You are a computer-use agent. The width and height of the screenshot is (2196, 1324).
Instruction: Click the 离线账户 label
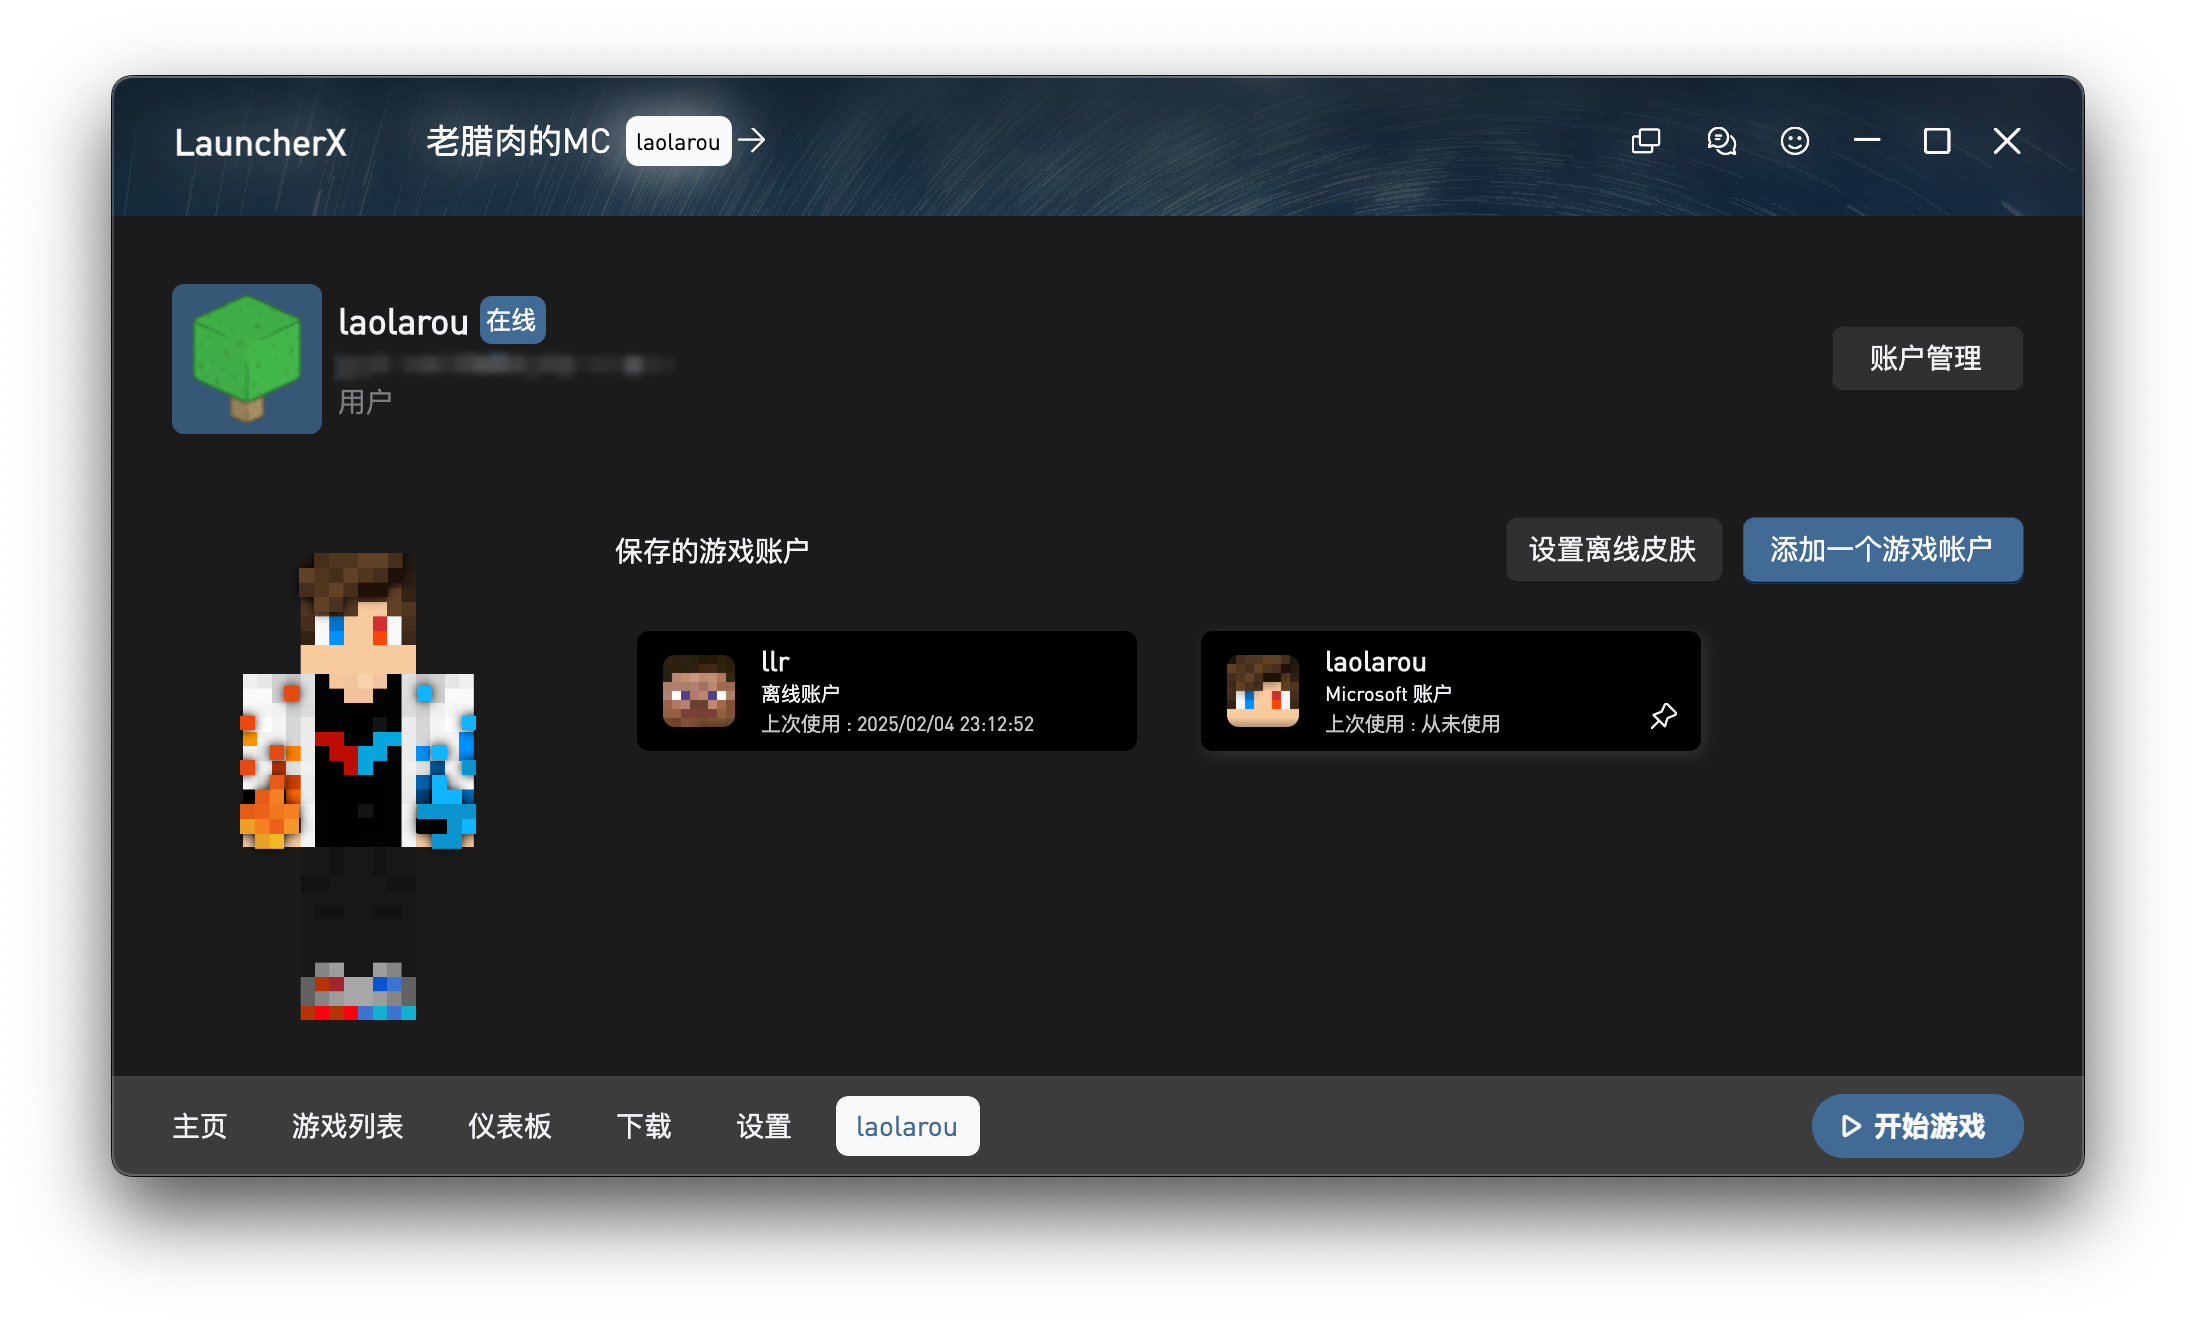(800, 694)
